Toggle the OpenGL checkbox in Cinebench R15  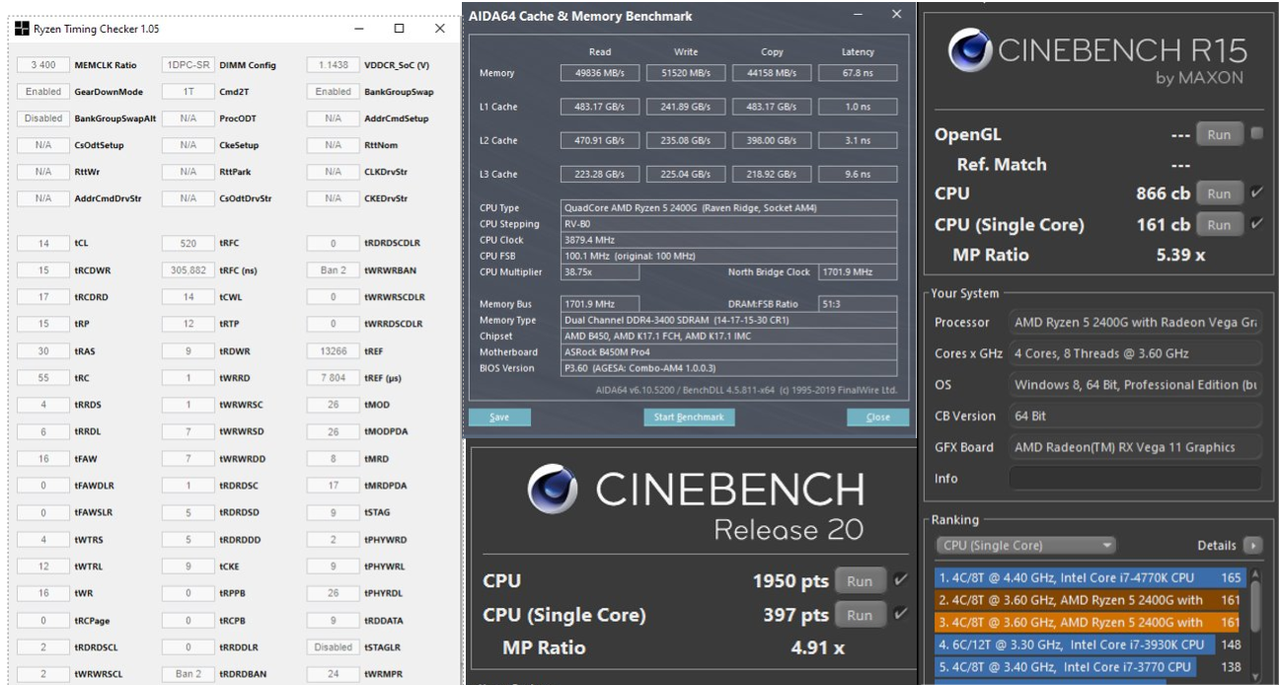coord(1257,134)
